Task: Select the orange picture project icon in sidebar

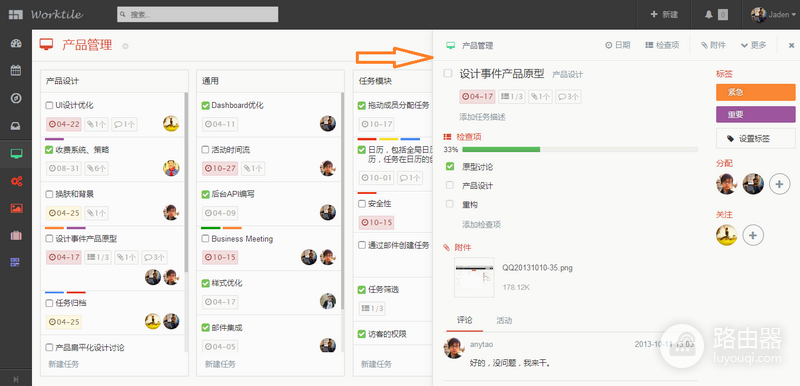Action: click(x=16, y=208)
